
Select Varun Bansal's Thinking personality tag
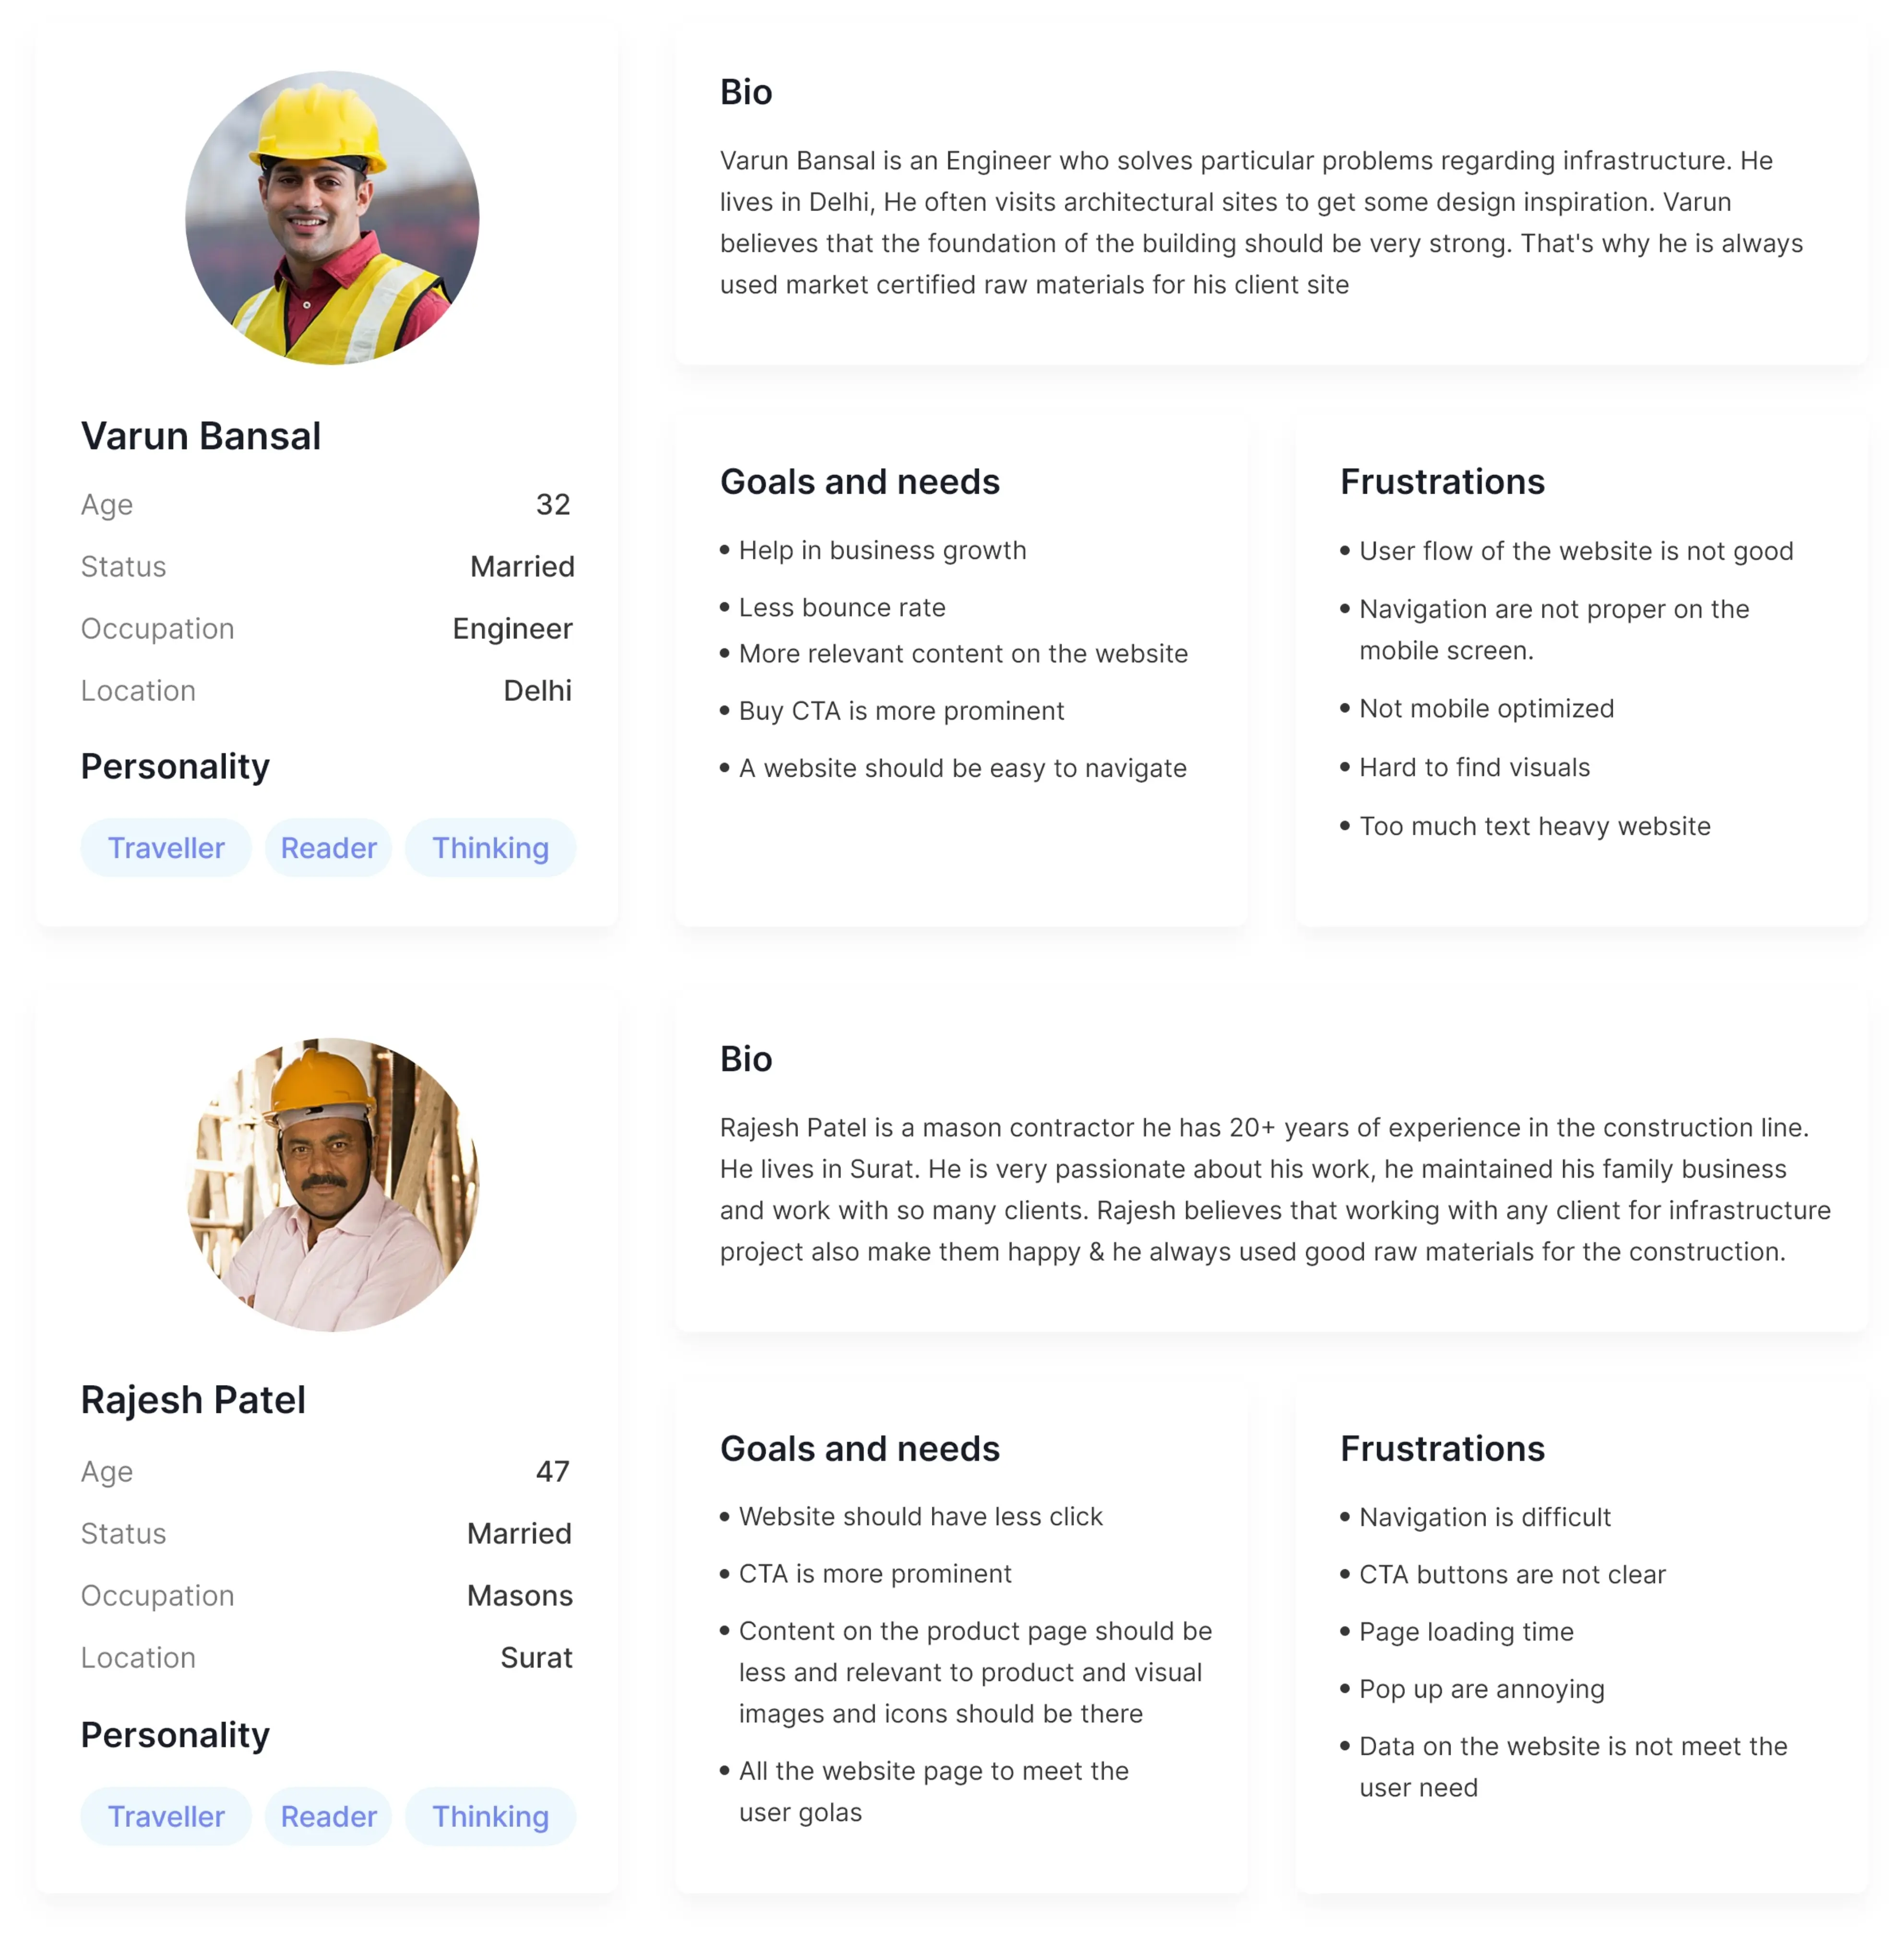[x=490, y=848]
